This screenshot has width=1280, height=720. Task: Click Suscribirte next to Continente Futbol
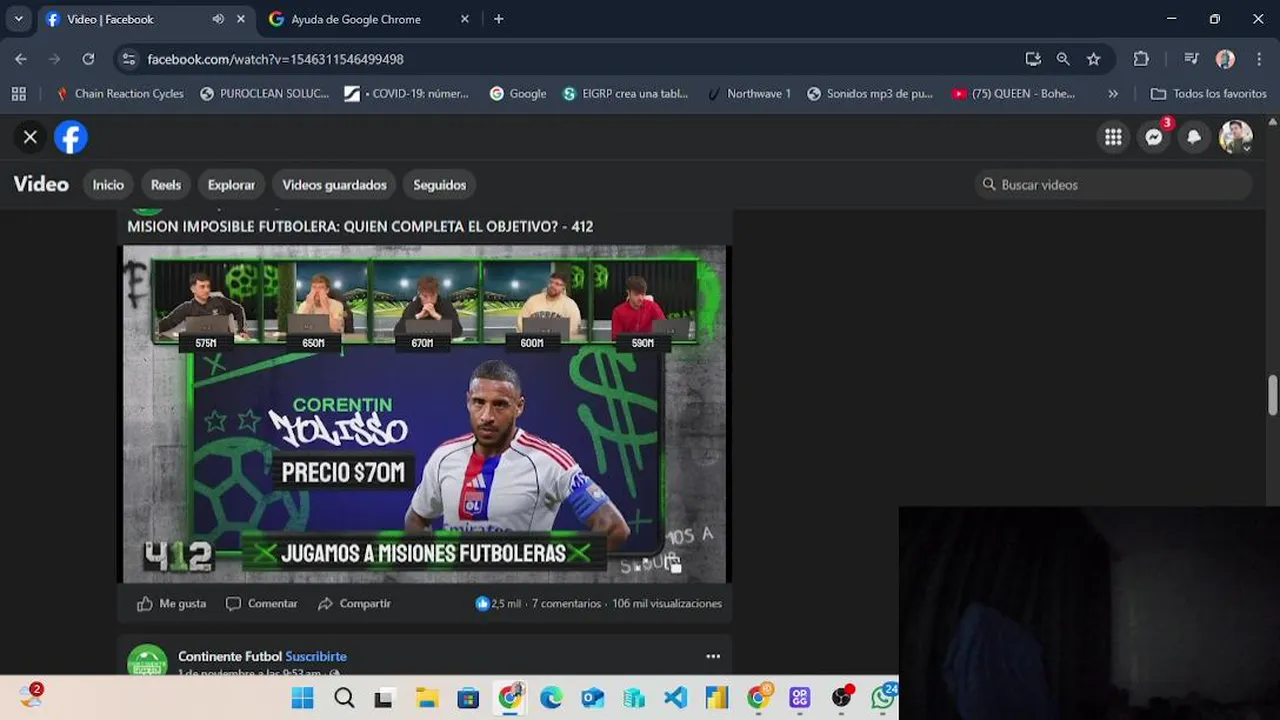pyautogui.click(x=316, y=657)
